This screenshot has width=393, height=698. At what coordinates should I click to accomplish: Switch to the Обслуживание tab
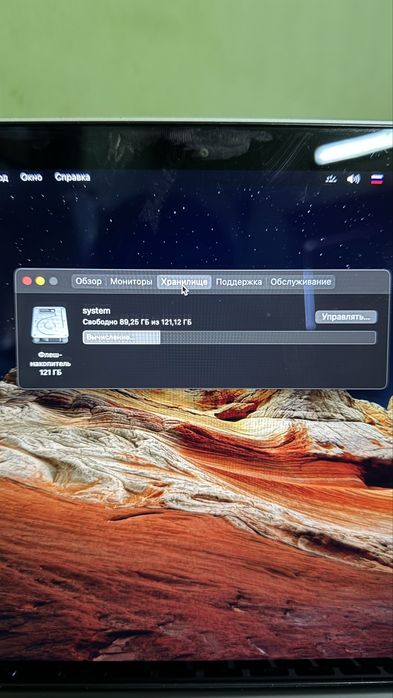[x=300, y=281]
